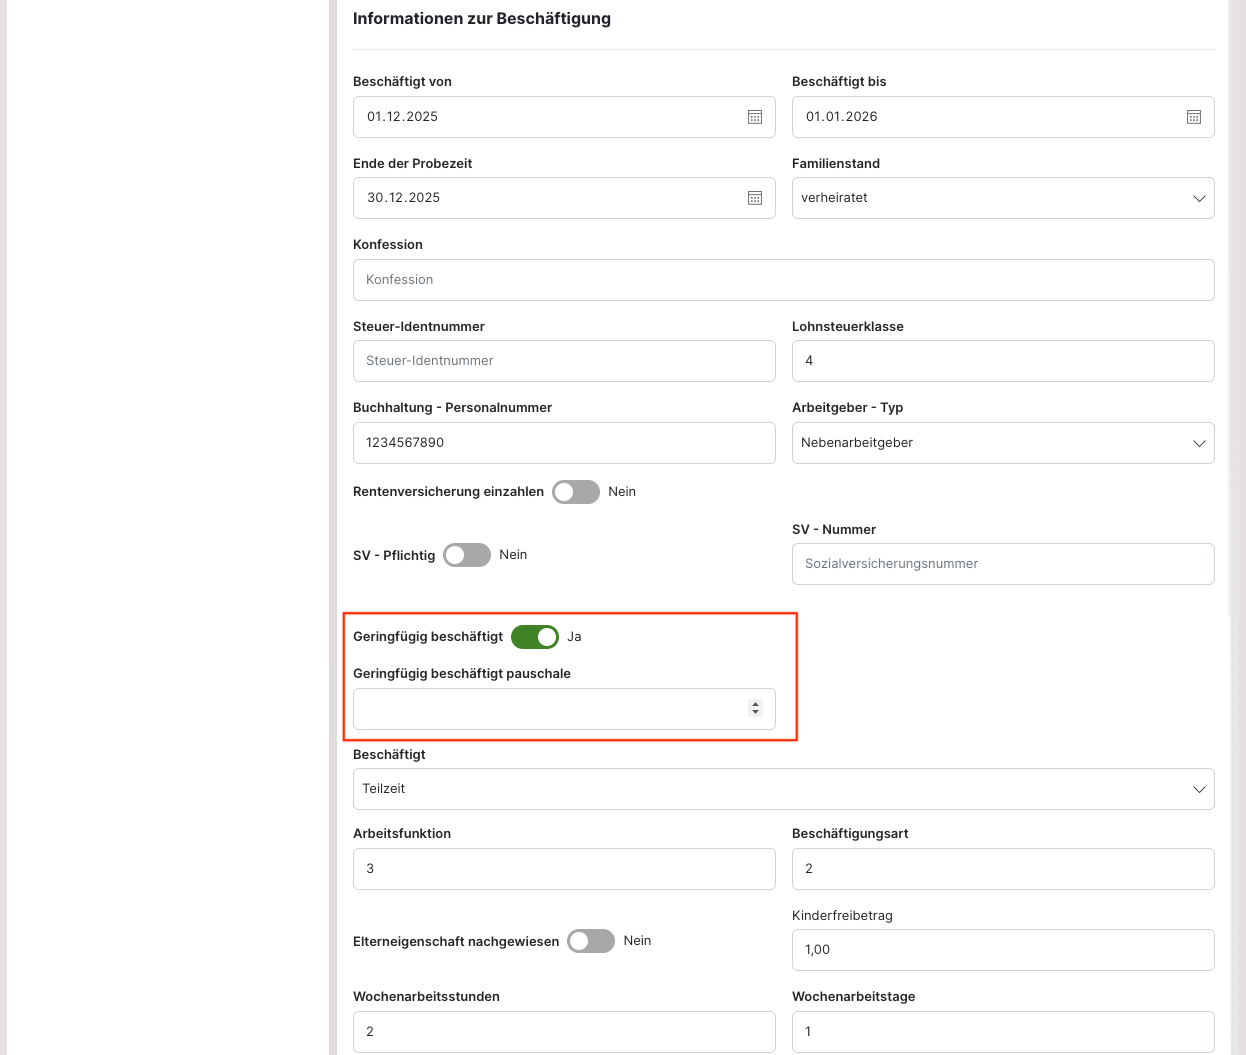Select the Buchhaltung Personalnummer field
This screenshot has height=1055, width=1246.
click(x=564, y=443)
